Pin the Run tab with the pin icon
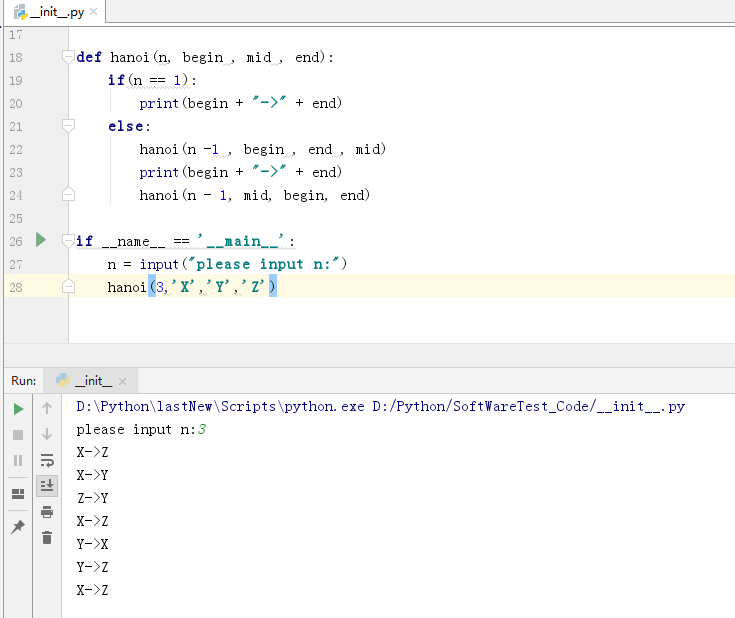The image size is (735, 618). [x=18, y=527]
